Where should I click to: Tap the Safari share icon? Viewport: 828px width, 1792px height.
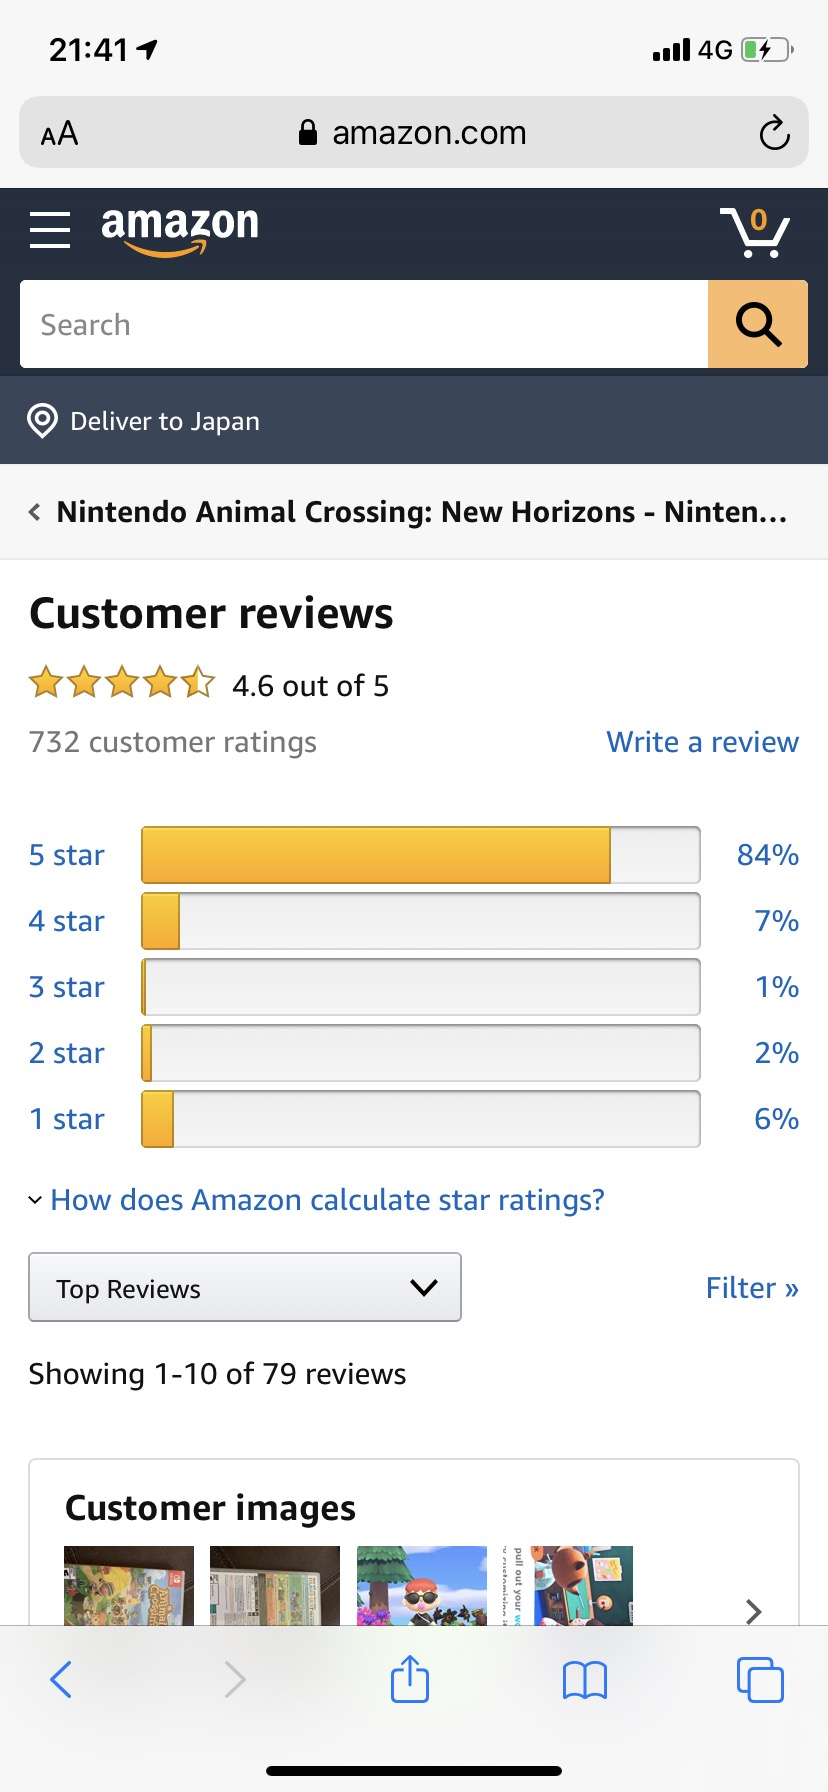pyautogui.click(x=410, y=1679)
